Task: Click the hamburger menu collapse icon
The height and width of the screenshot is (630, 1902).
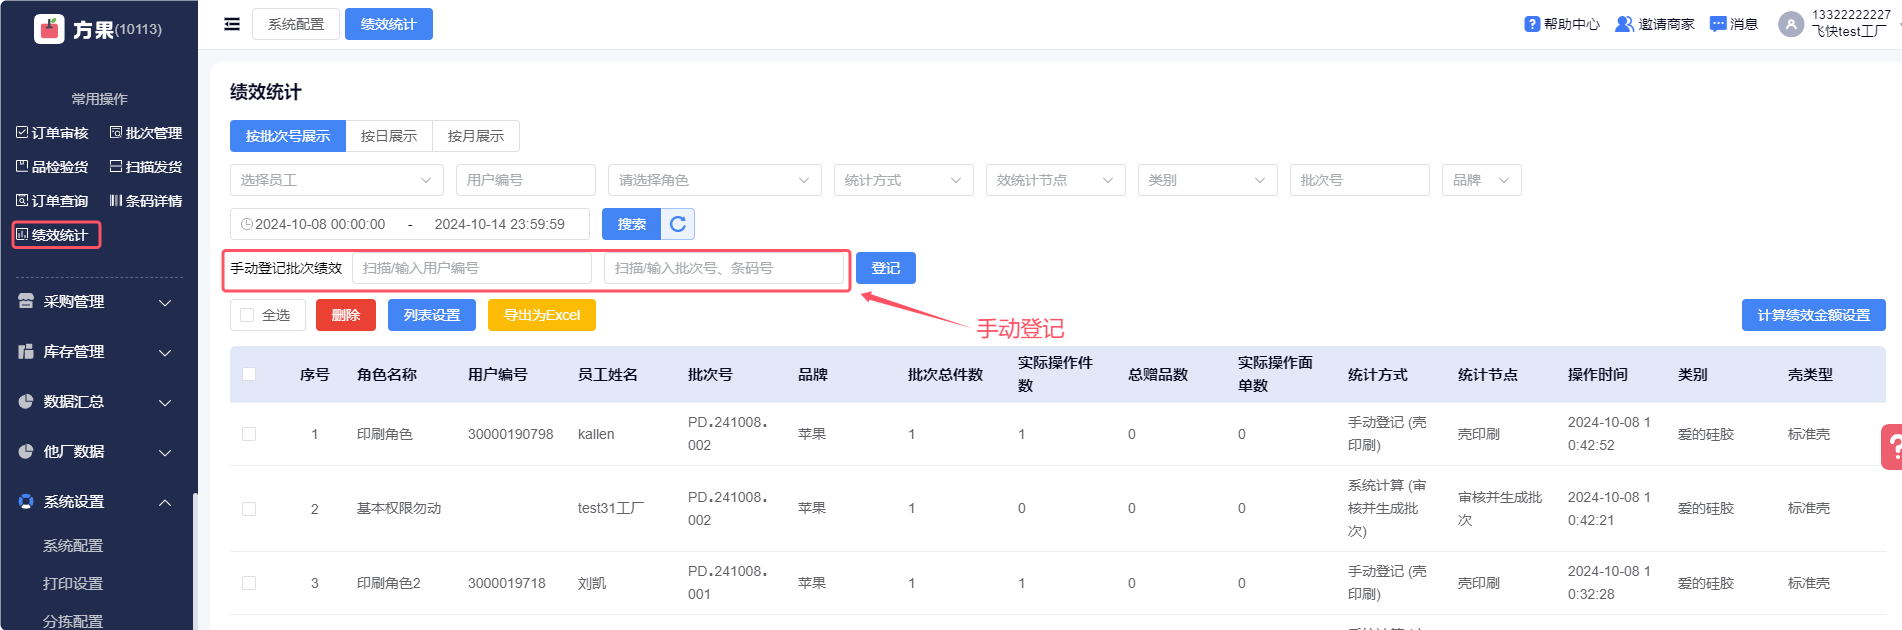Action: [232, 24]
